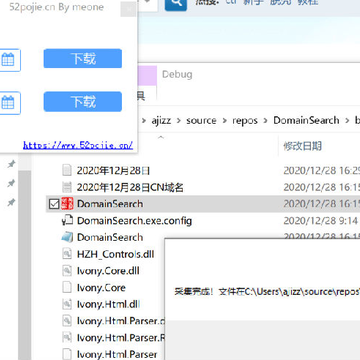Go to repos folder in the breadcrumb
The height and width of the screenshot is (360, 360).
tap(245, 120)
